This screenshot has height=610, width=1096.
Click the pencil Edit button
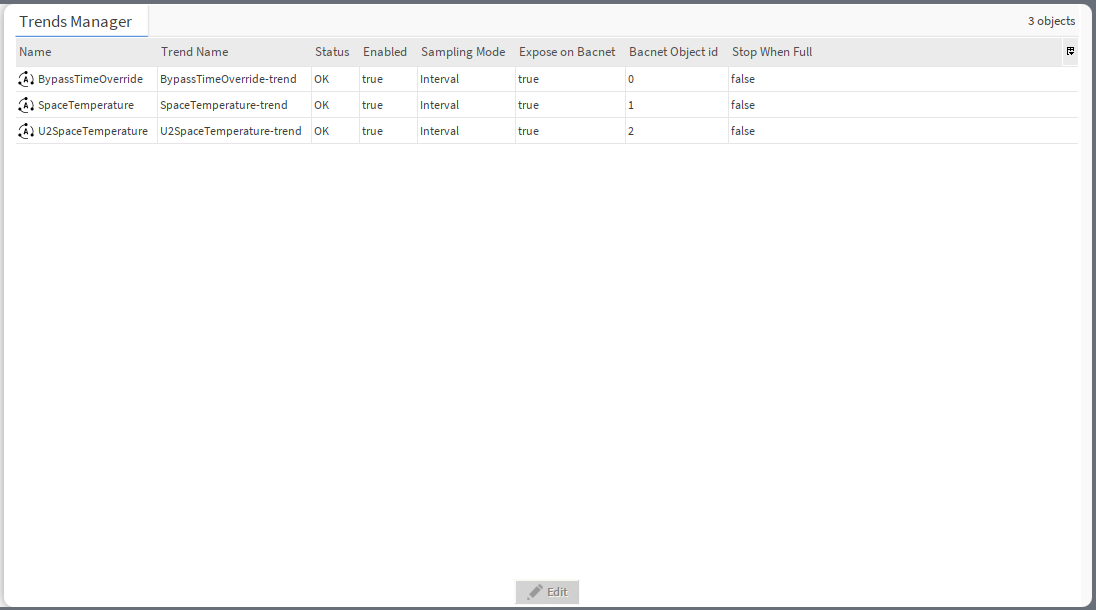(547, 592)
